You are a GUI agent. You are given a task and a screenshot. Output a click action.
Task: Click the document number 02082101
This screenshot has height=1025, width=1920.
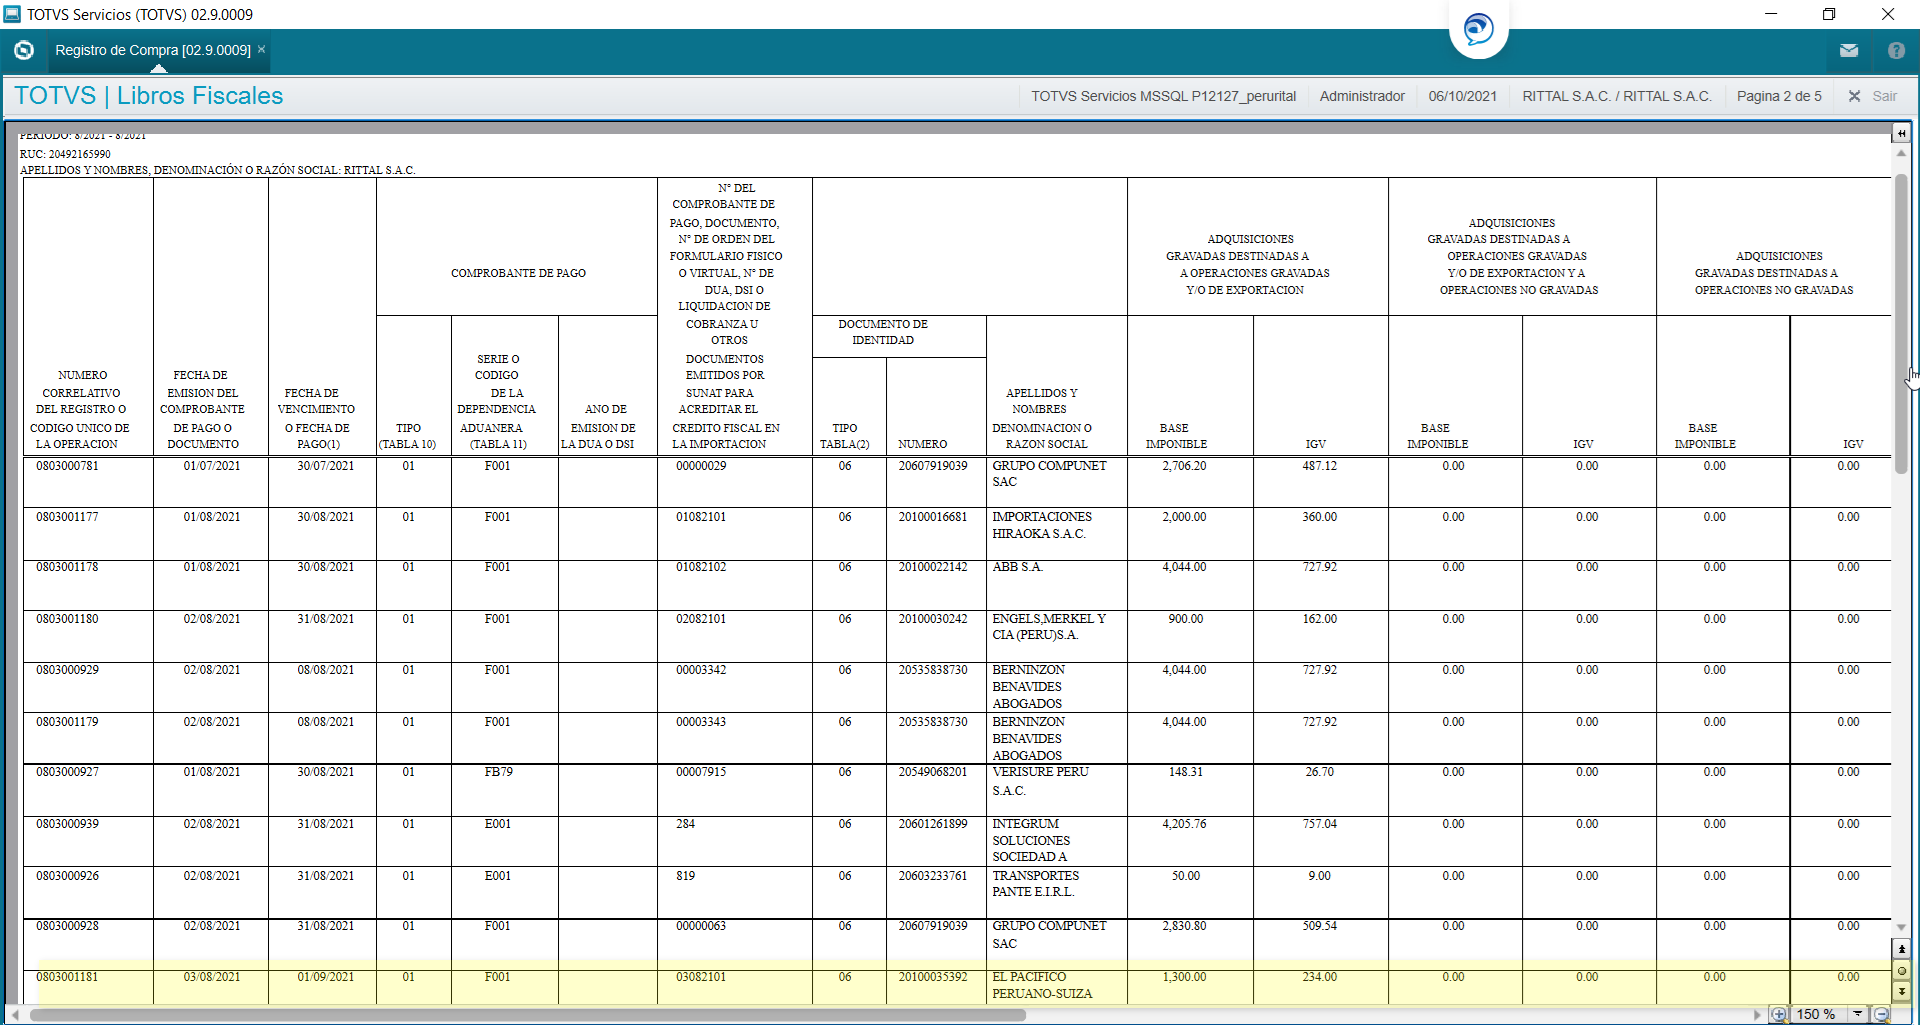[701, 619]
